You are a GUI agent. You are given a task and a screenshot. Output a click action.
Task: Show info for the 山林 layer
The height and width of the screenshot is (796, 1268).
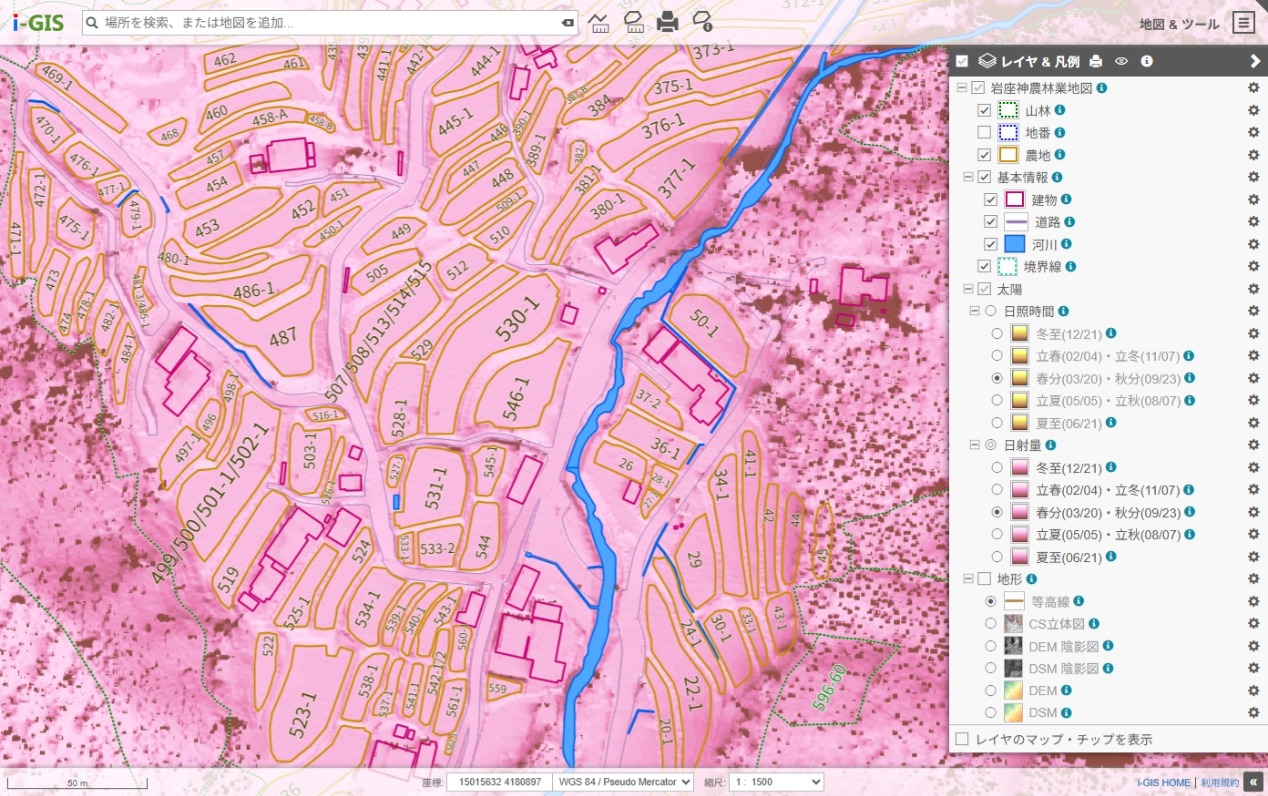[x=1060, y=110]
